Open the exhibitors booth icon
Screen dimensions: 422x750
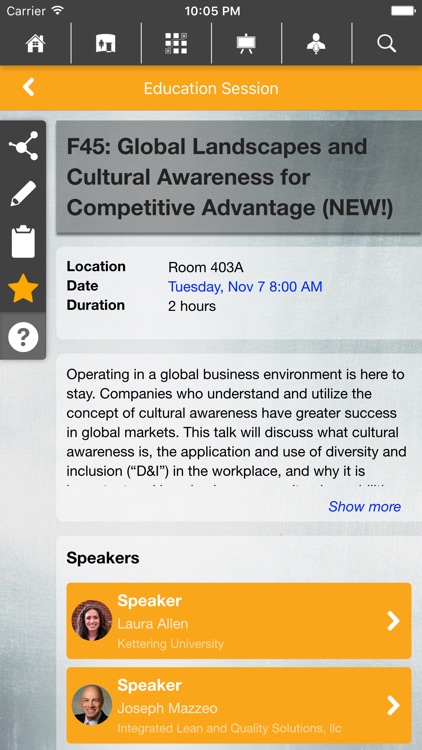coord(105,44)
